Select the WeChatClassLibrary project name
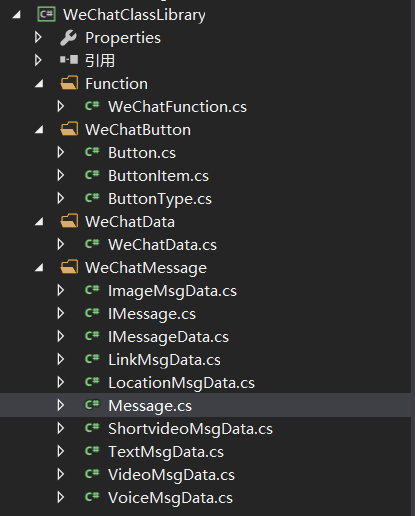The height and width of the screenshot is (516, 415). [134, 15]
